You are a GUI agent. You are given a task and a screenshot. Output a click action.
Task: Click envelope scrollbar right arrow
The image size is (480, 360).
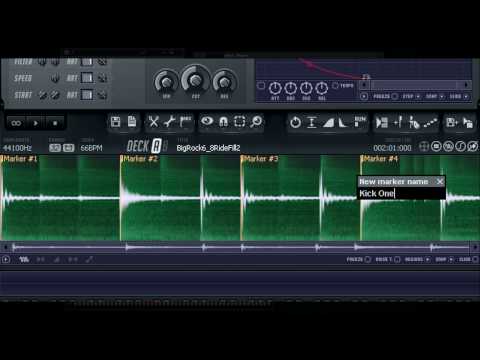pyautogui.click(x=466, y=85)
